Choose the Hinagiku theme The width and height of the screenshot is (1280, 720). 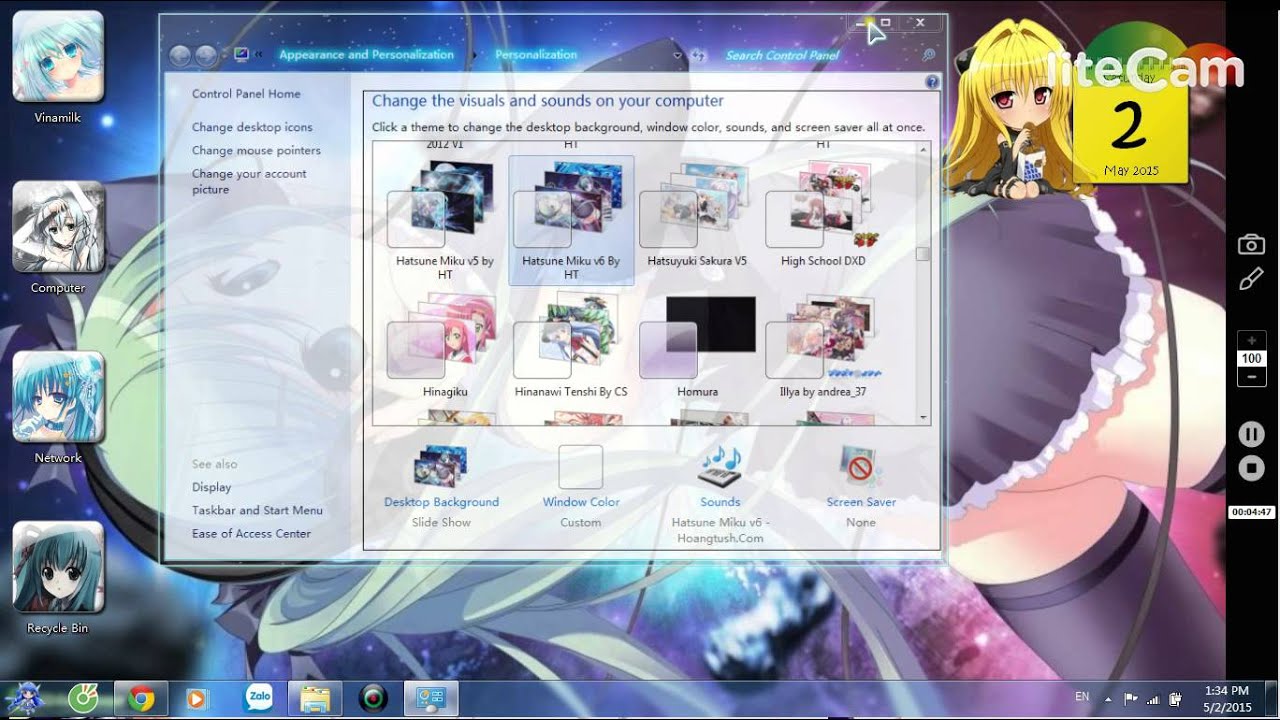[x=444, y=345]
